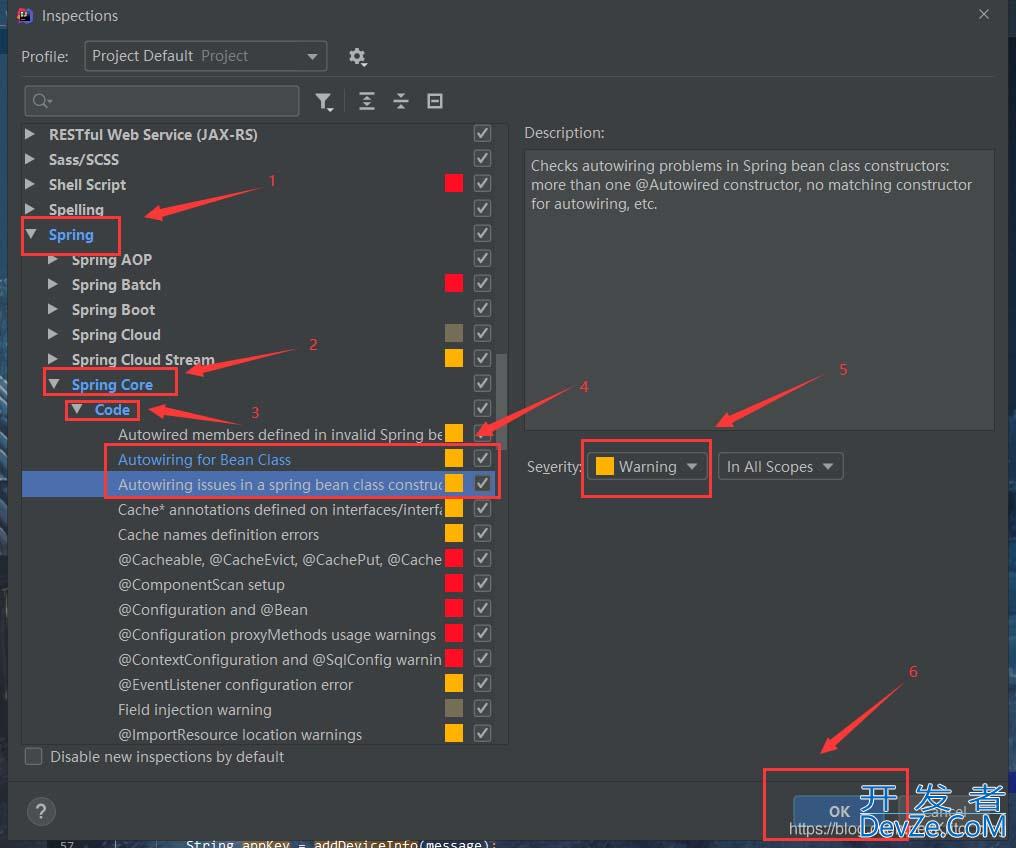Close the Inspections dialog with X

(x=984, y=14)
